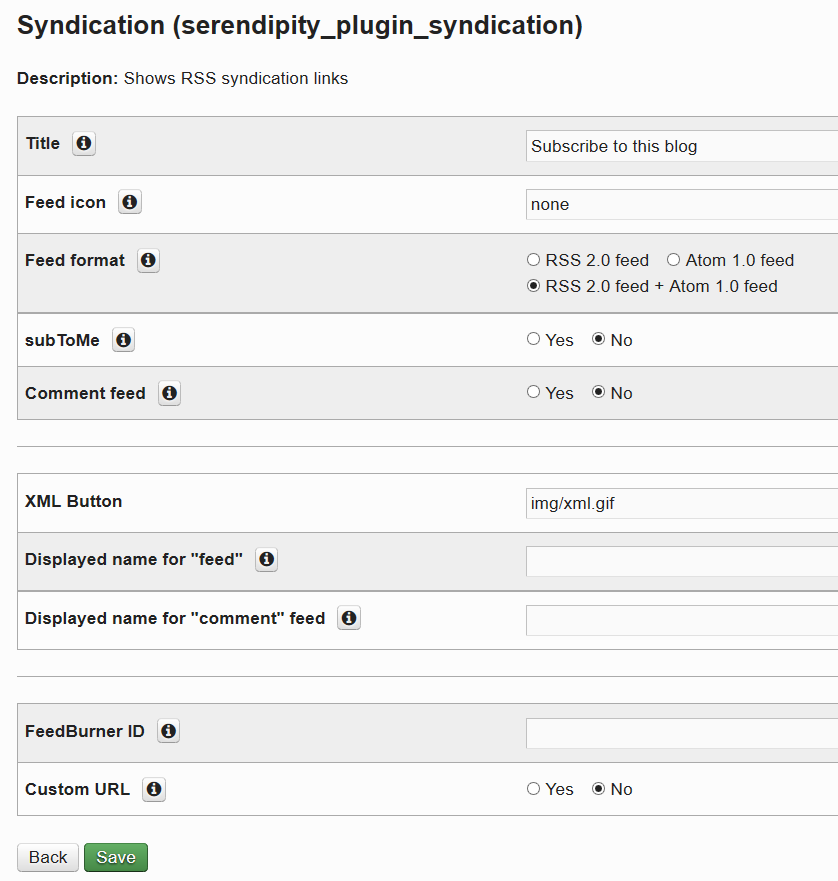Viewport: 838px width, 881px height.
Task: View the Comment feed help icon
Action: pos(169,393)
